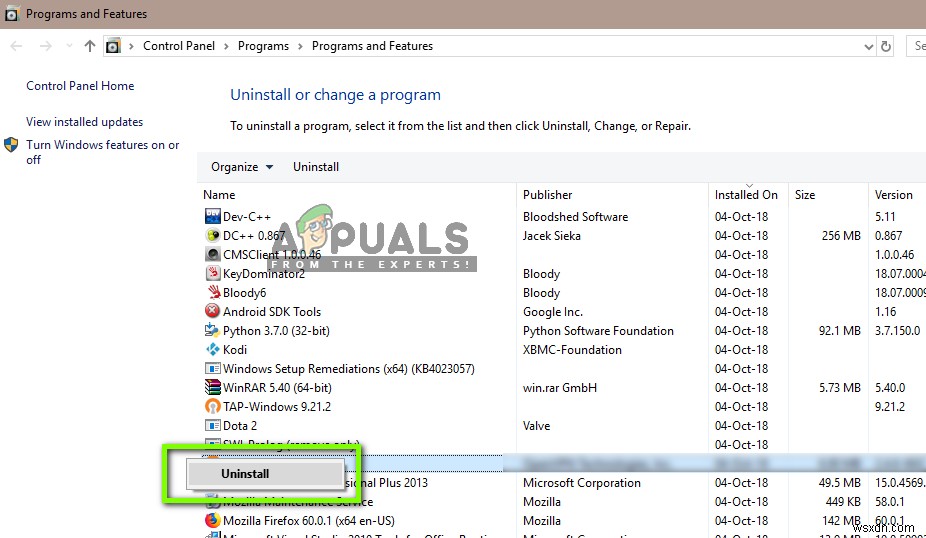Click the Dev-C++ program icon
This screenshot has height=538, width=926.
pyautogui.click(x=212, y=216)
